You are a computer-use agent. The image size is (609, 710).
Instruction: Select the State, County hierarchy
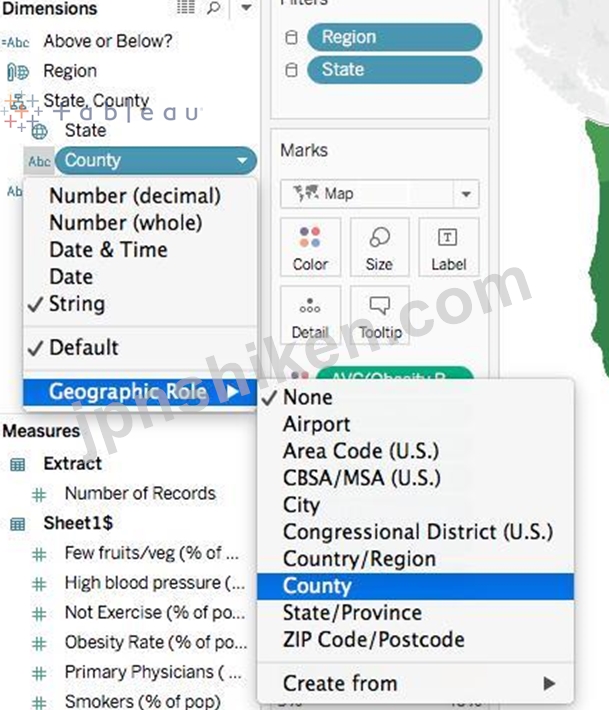click(96, 101)
